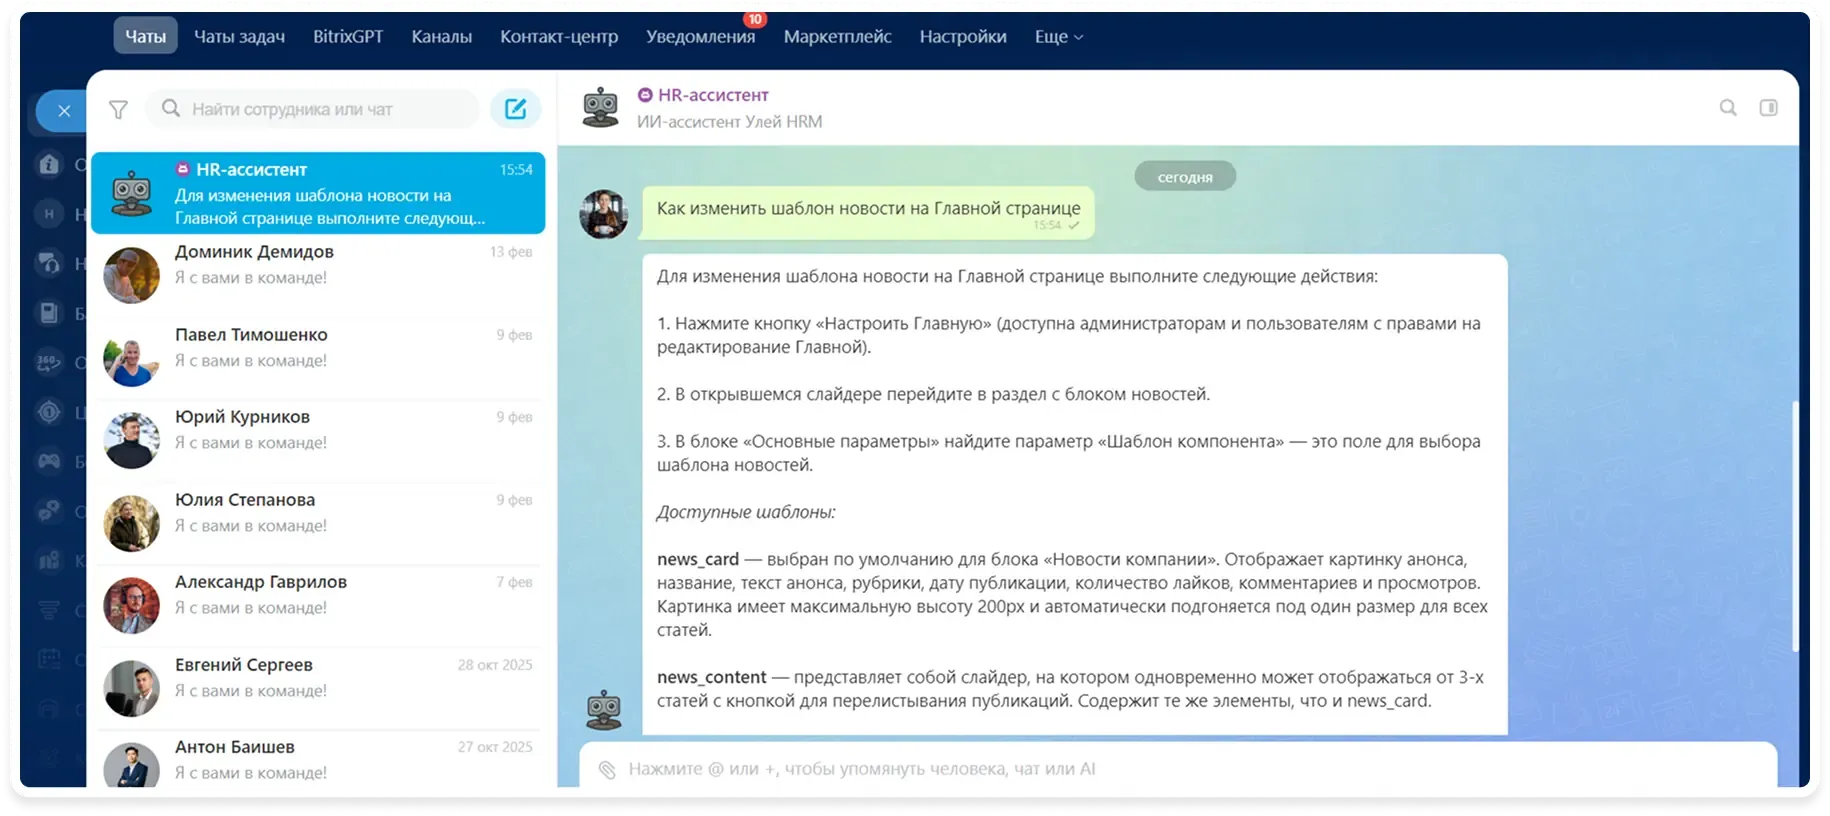
Task: Search inside the chat using the magnifier icon
Action: [x=1728, y=107]
